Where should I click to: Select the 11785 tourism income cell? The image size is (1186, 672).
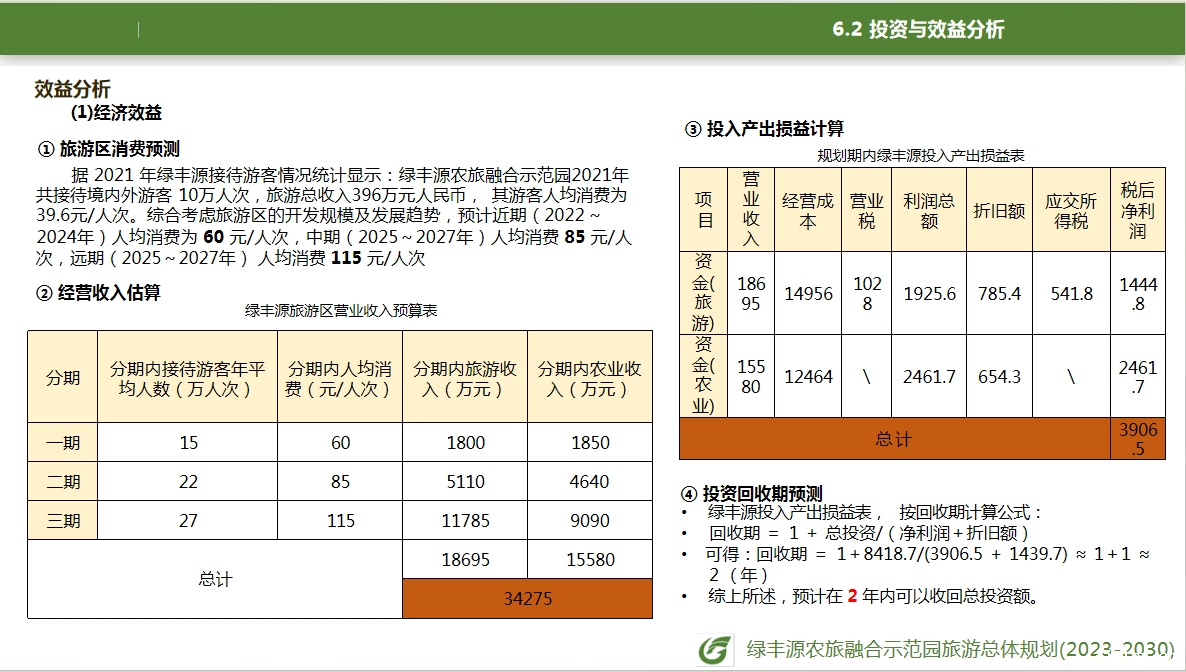465,521
